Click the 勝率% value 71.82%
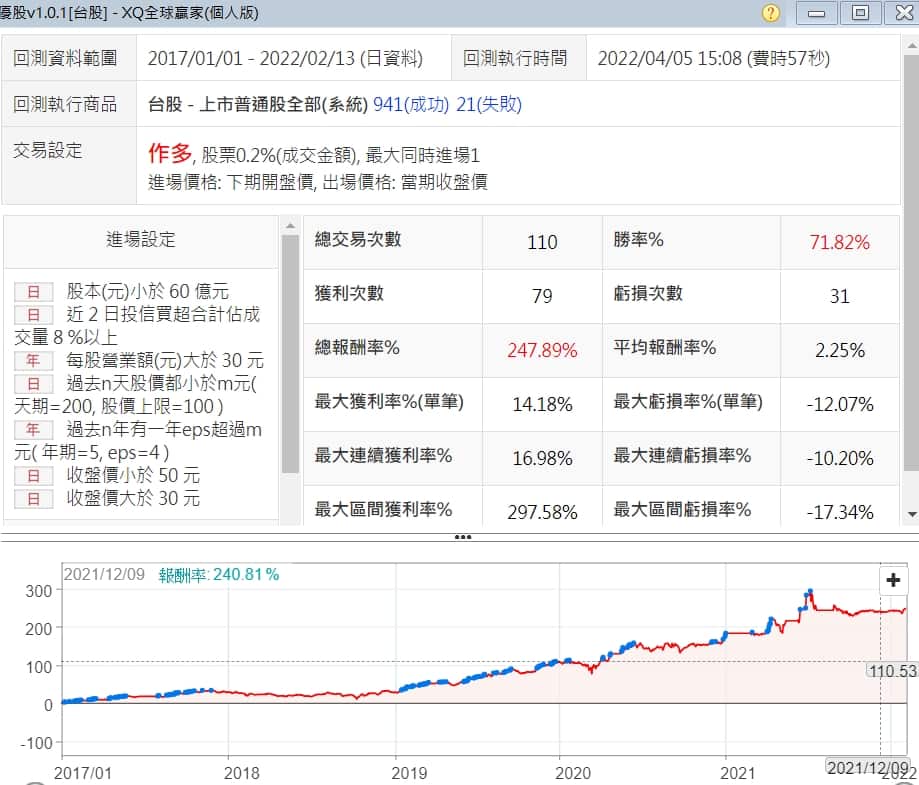Image resolution: width=919 pixels, height=785 pixels. 839,242
